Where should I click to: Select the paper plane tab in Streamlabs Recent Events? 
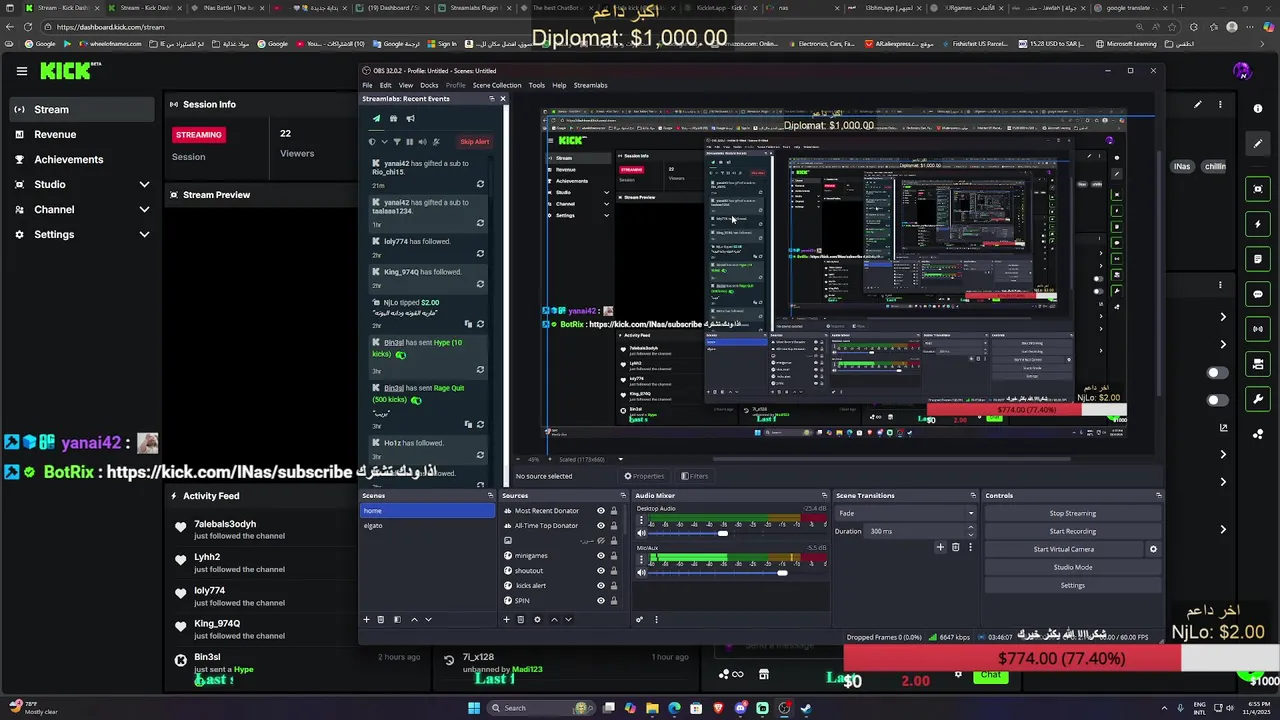pos(376,119)
